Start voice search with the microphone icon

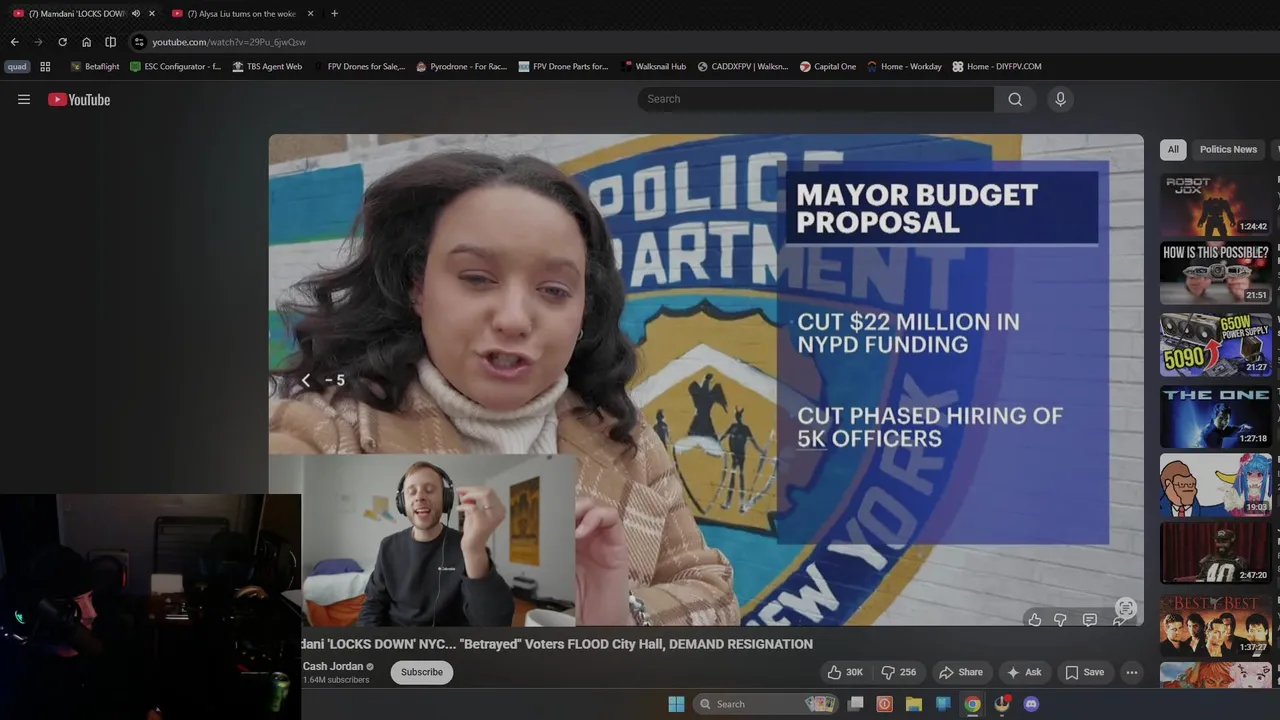pos(1060,99)
